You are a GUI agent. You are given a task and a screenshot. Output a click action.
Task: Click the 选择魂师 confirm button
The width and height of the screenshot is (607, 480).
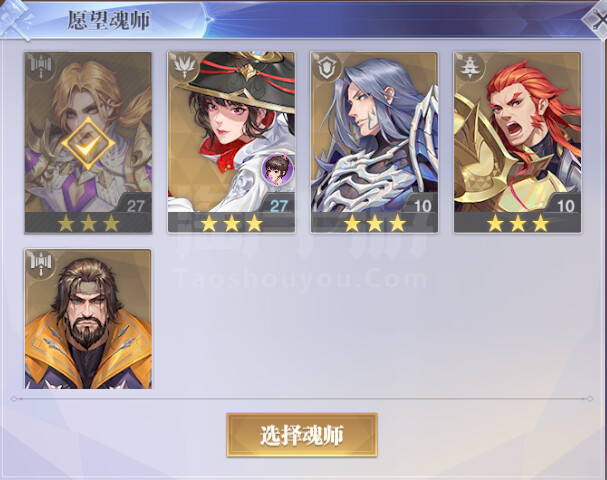[x=302, y=435]
